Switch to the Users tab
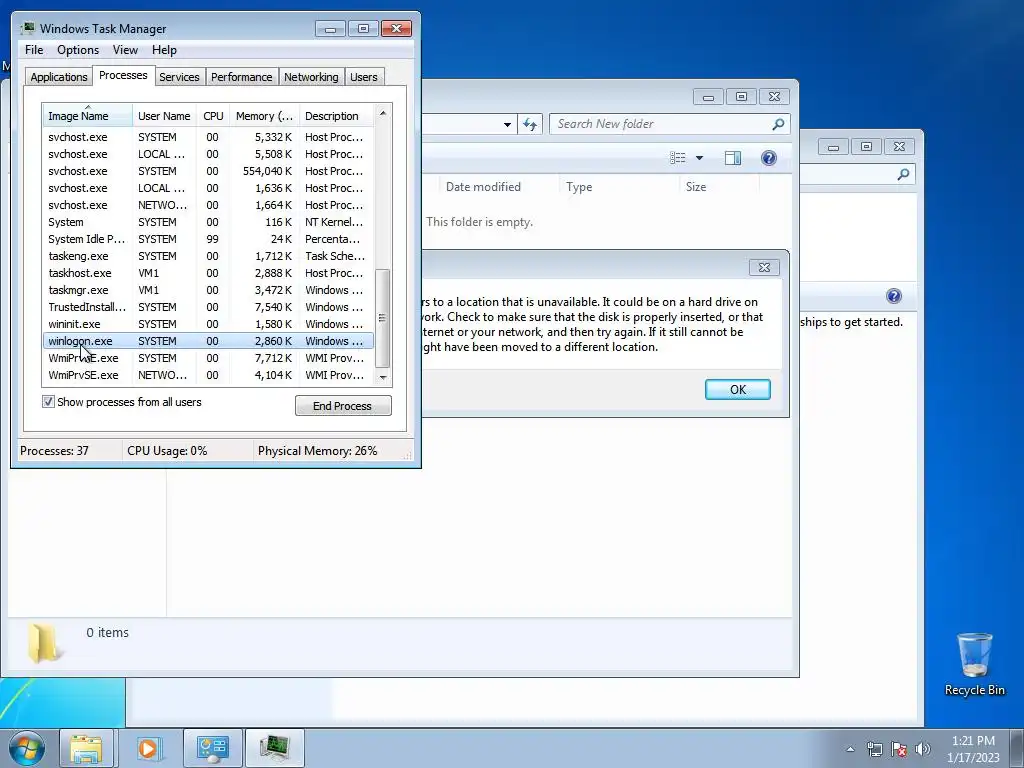 (x=363, y=77)
